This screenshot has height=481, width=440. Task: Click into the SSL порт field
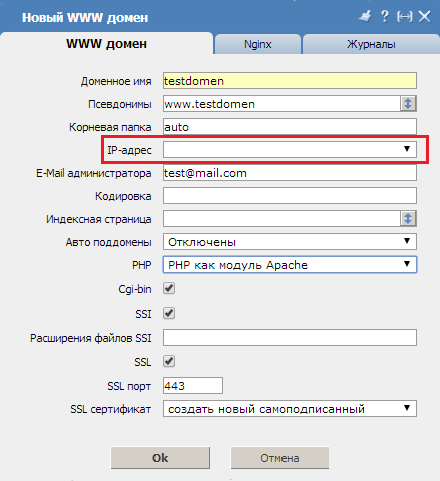193,386
